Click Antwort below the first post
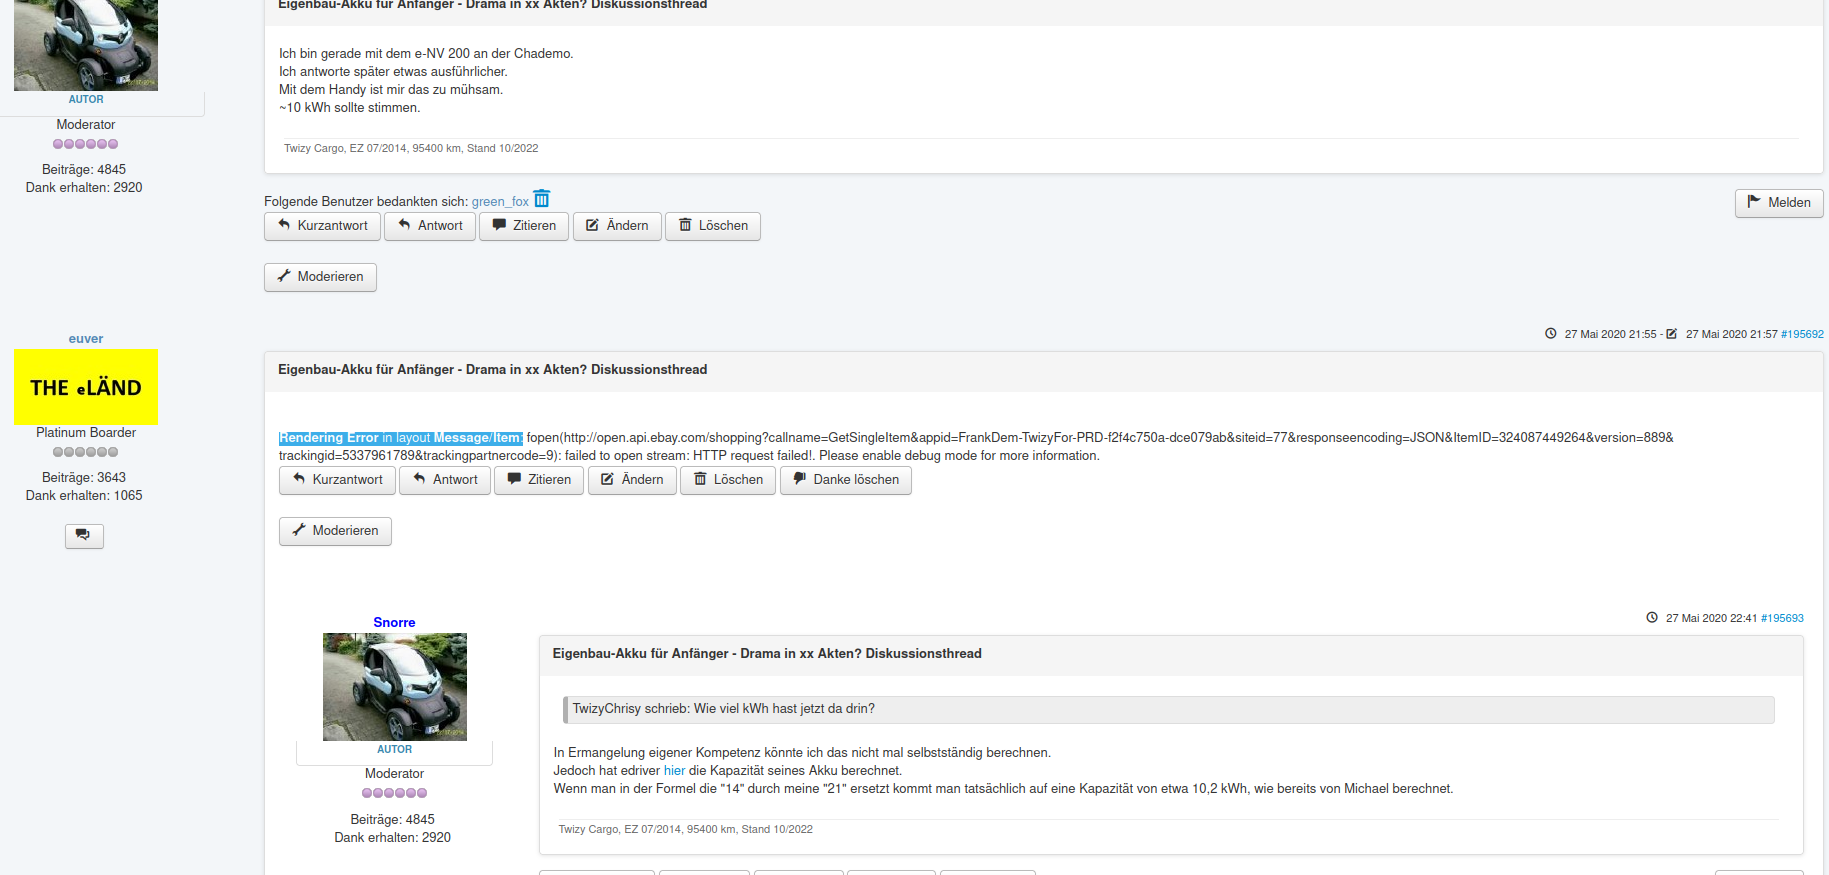This screenshot has height=875, width=1829. [x=430, y=226]
